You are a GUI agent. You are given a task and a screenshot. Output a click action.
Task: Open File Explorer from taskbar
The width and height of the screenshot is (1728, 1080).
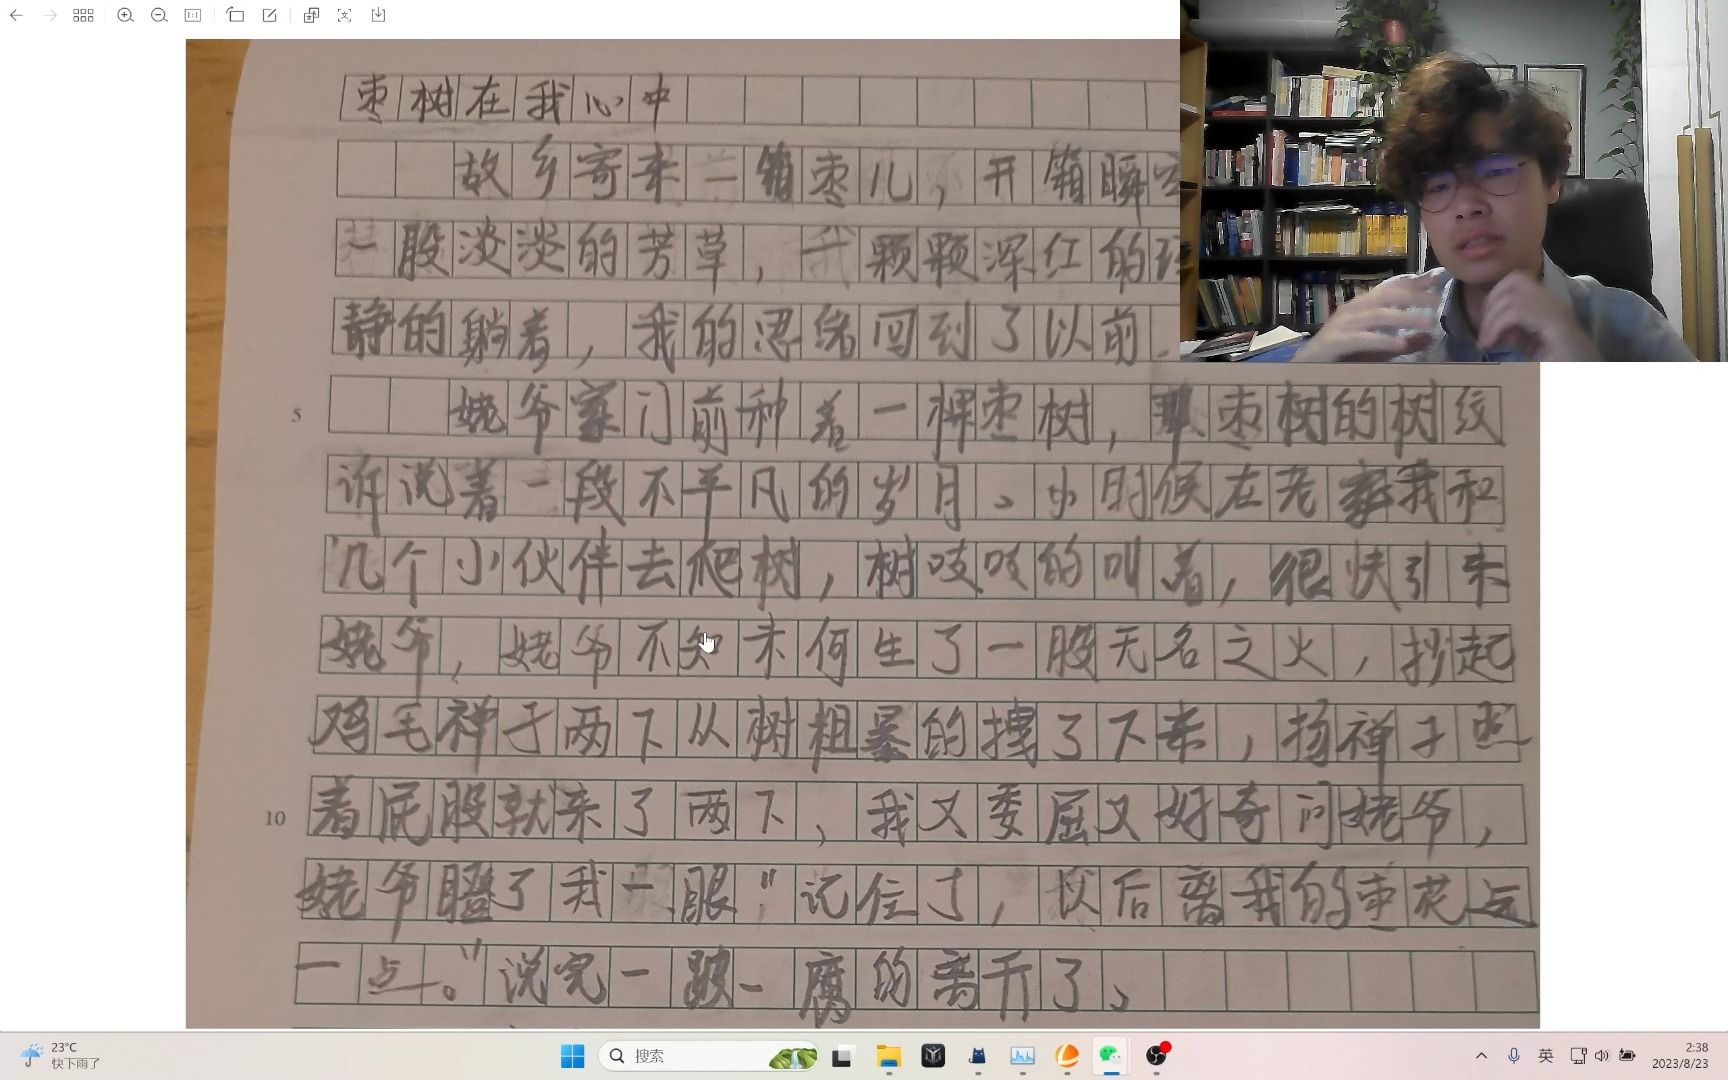[x=888, y=1056]
